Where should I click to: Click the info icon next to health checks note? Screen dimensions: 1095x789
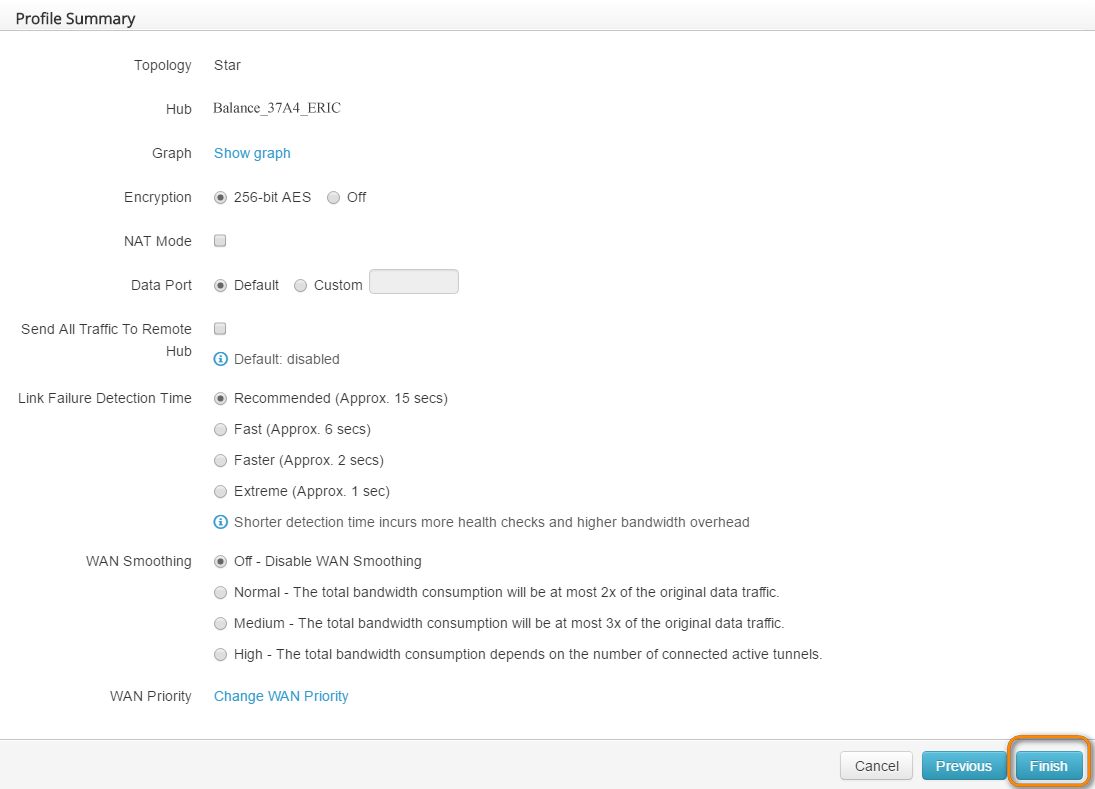click(221, 522)
